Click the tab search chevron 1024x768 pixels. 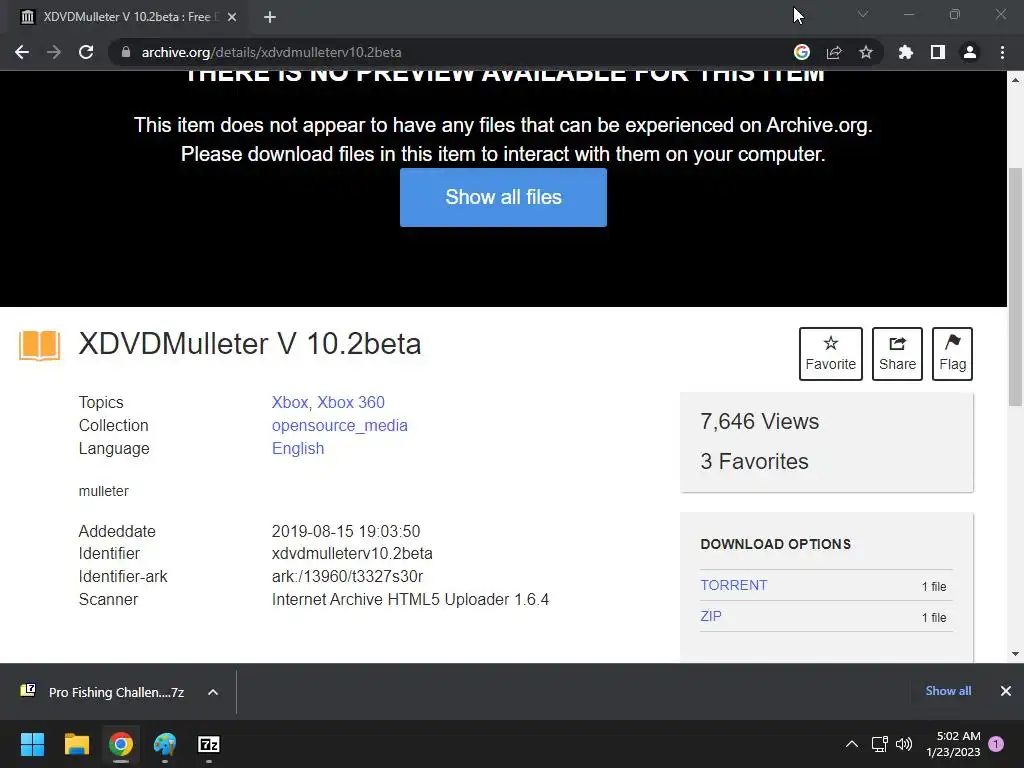pos(863,14)
